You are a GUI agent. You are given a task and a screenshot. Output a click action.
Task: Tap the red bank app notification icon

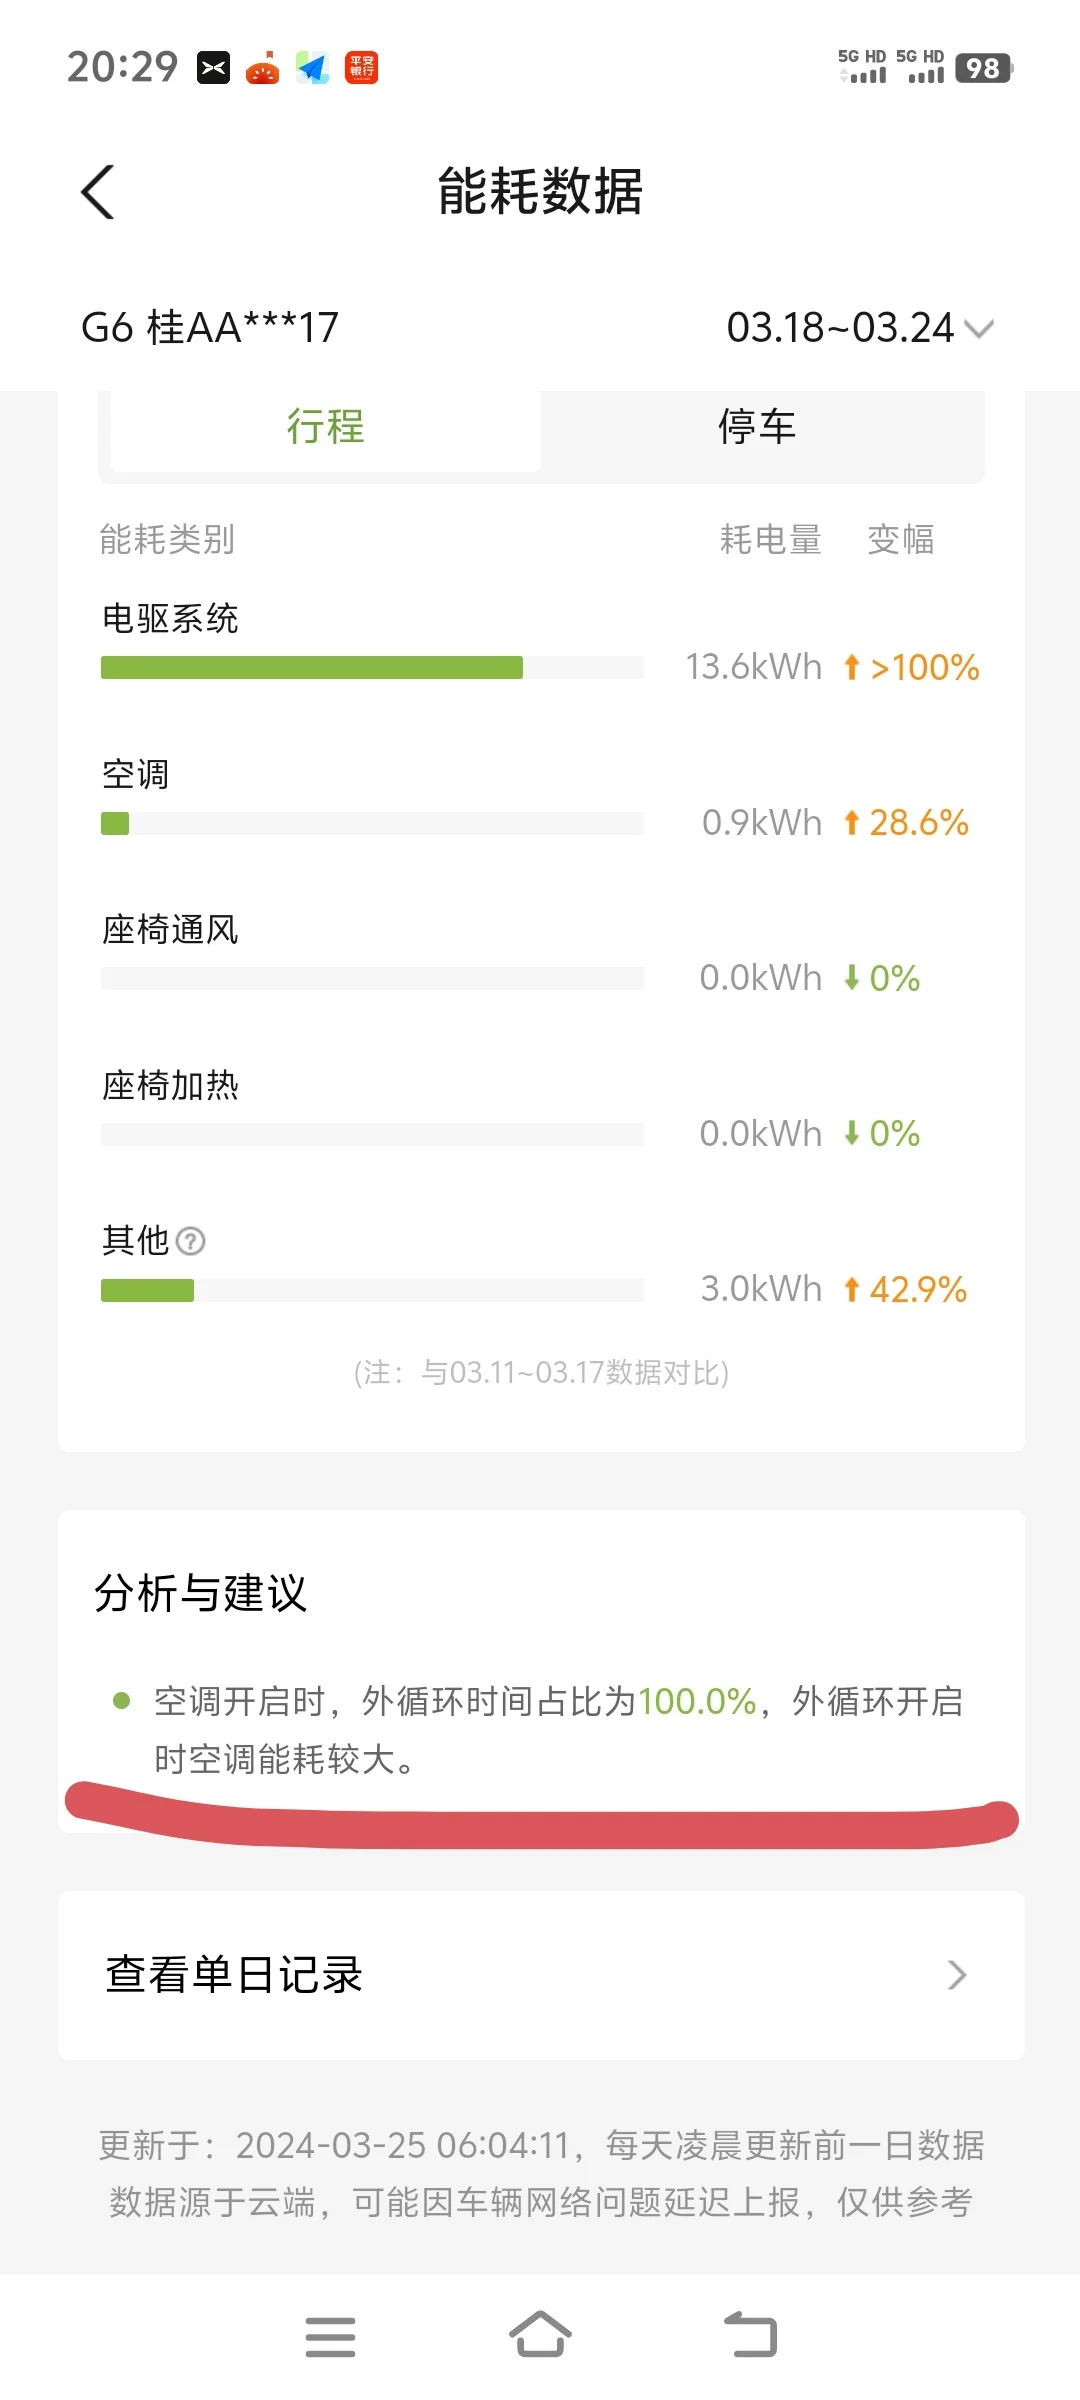(361, 68)
